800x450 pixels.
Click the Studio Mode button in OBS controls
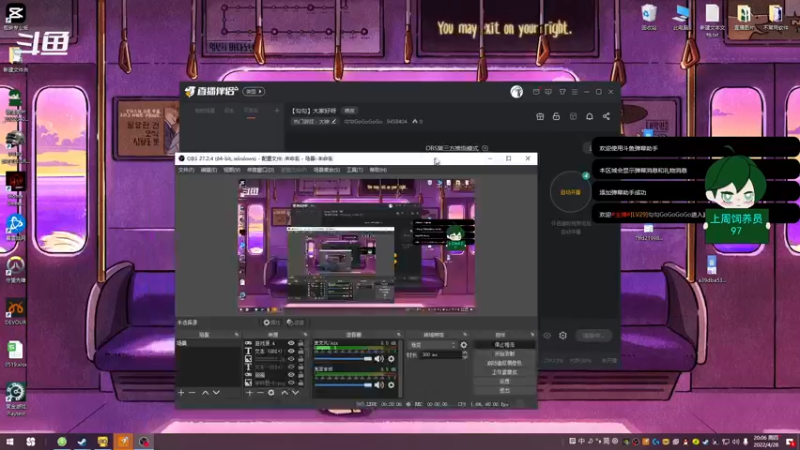click(x=504, y=372)
